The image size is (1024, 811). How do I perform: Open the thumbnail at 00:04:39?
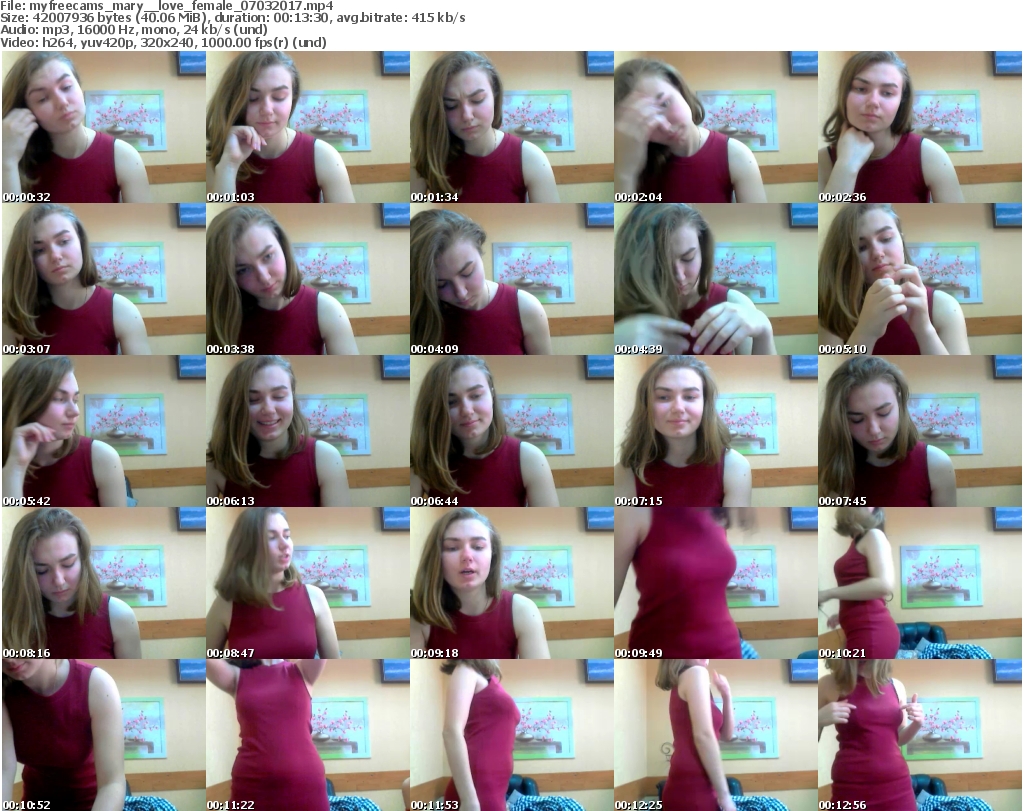pyautogui.click(x=716, y=279)
